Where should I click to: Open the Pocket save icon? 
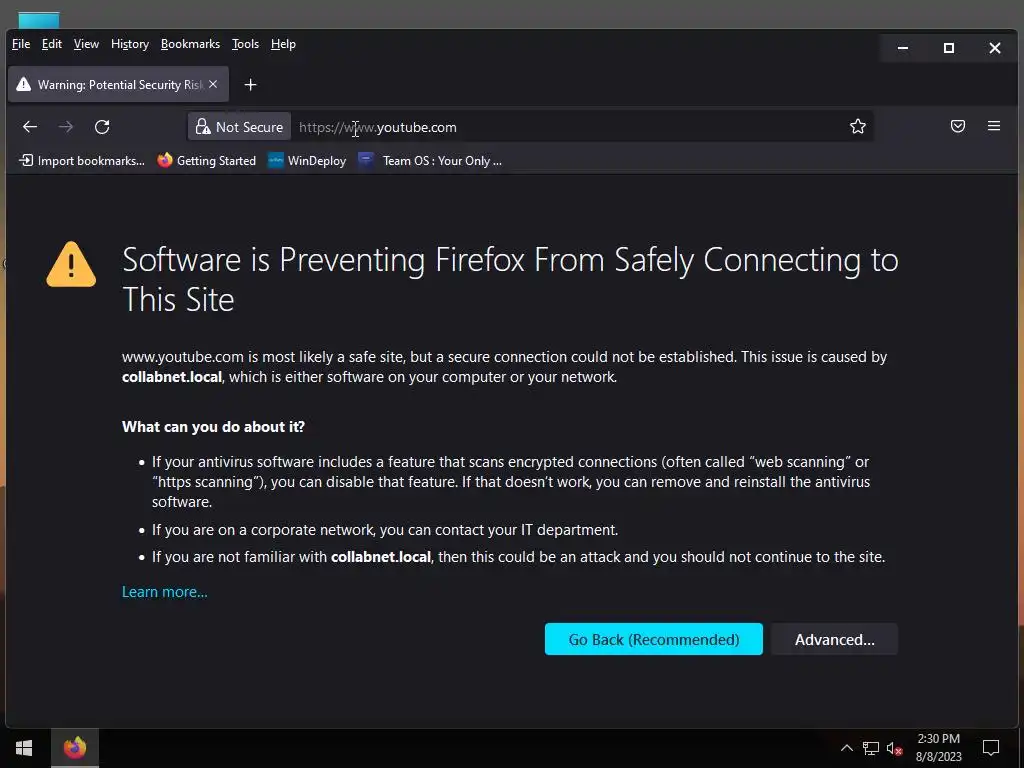pos(958,127)
